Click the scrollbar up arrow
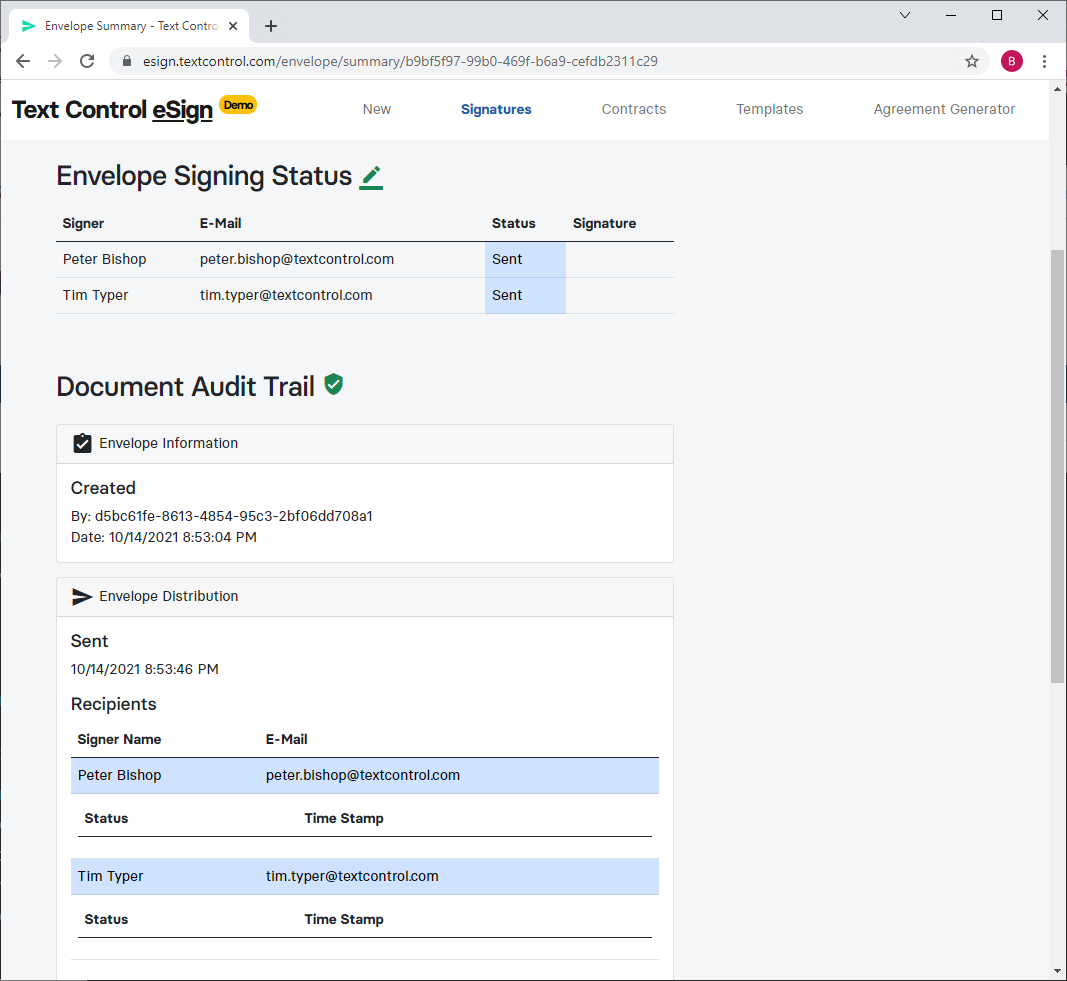The width and height of the screenshot is (1067, 981). coord(1057,89)
